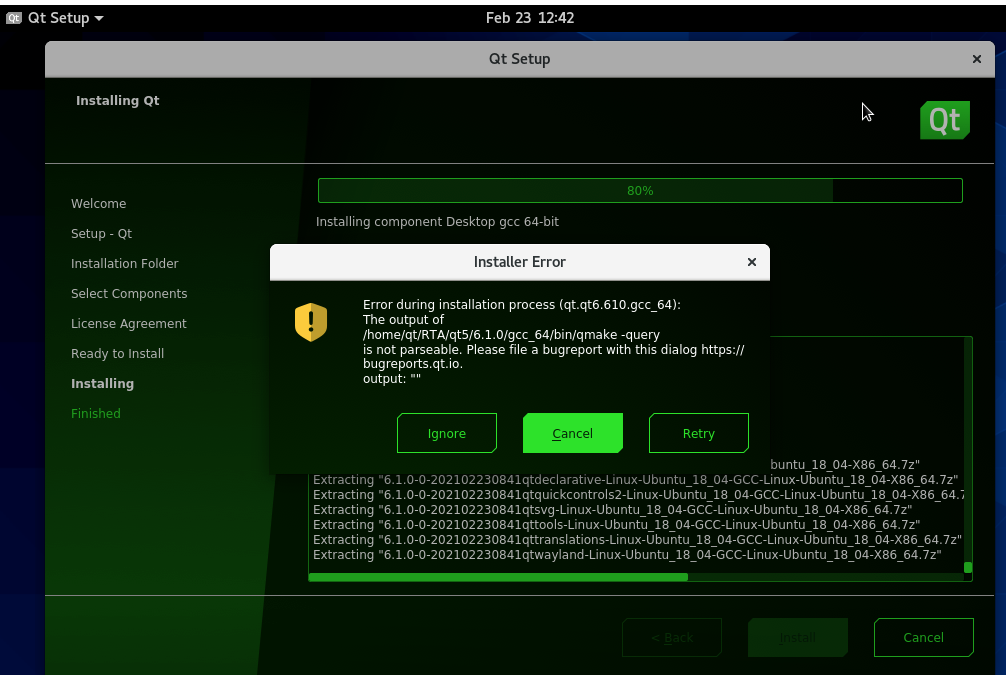Click the Qt logo icon in header

point(944,120)
